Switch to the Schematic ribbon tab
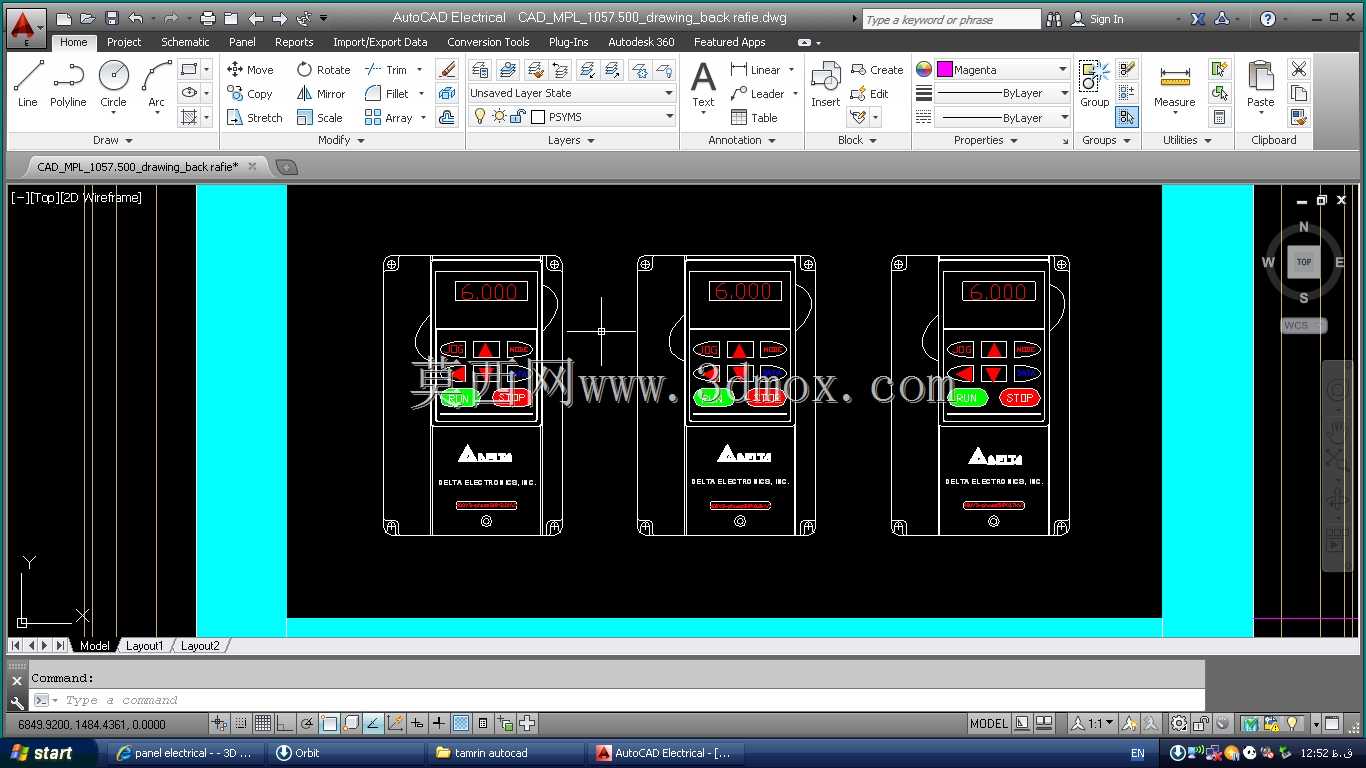This screenshot has width=1366, height=768. 185,42
